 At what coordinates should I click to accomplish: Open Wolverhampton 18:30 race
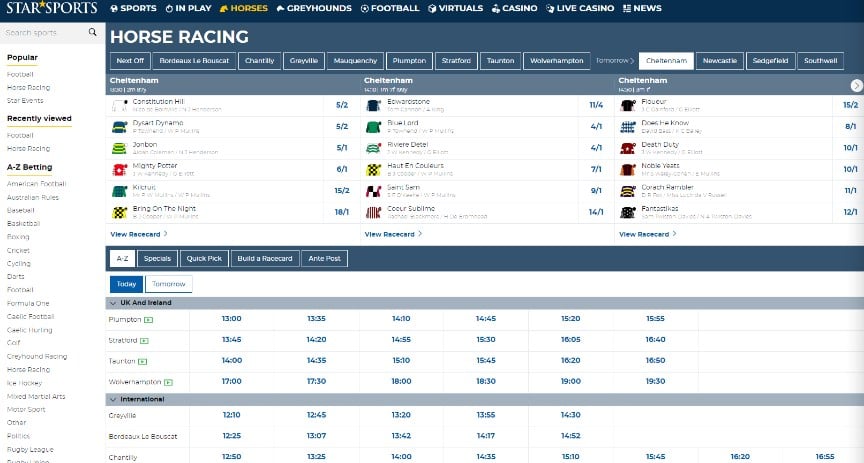pyautogui.click(x=486, y=381)
